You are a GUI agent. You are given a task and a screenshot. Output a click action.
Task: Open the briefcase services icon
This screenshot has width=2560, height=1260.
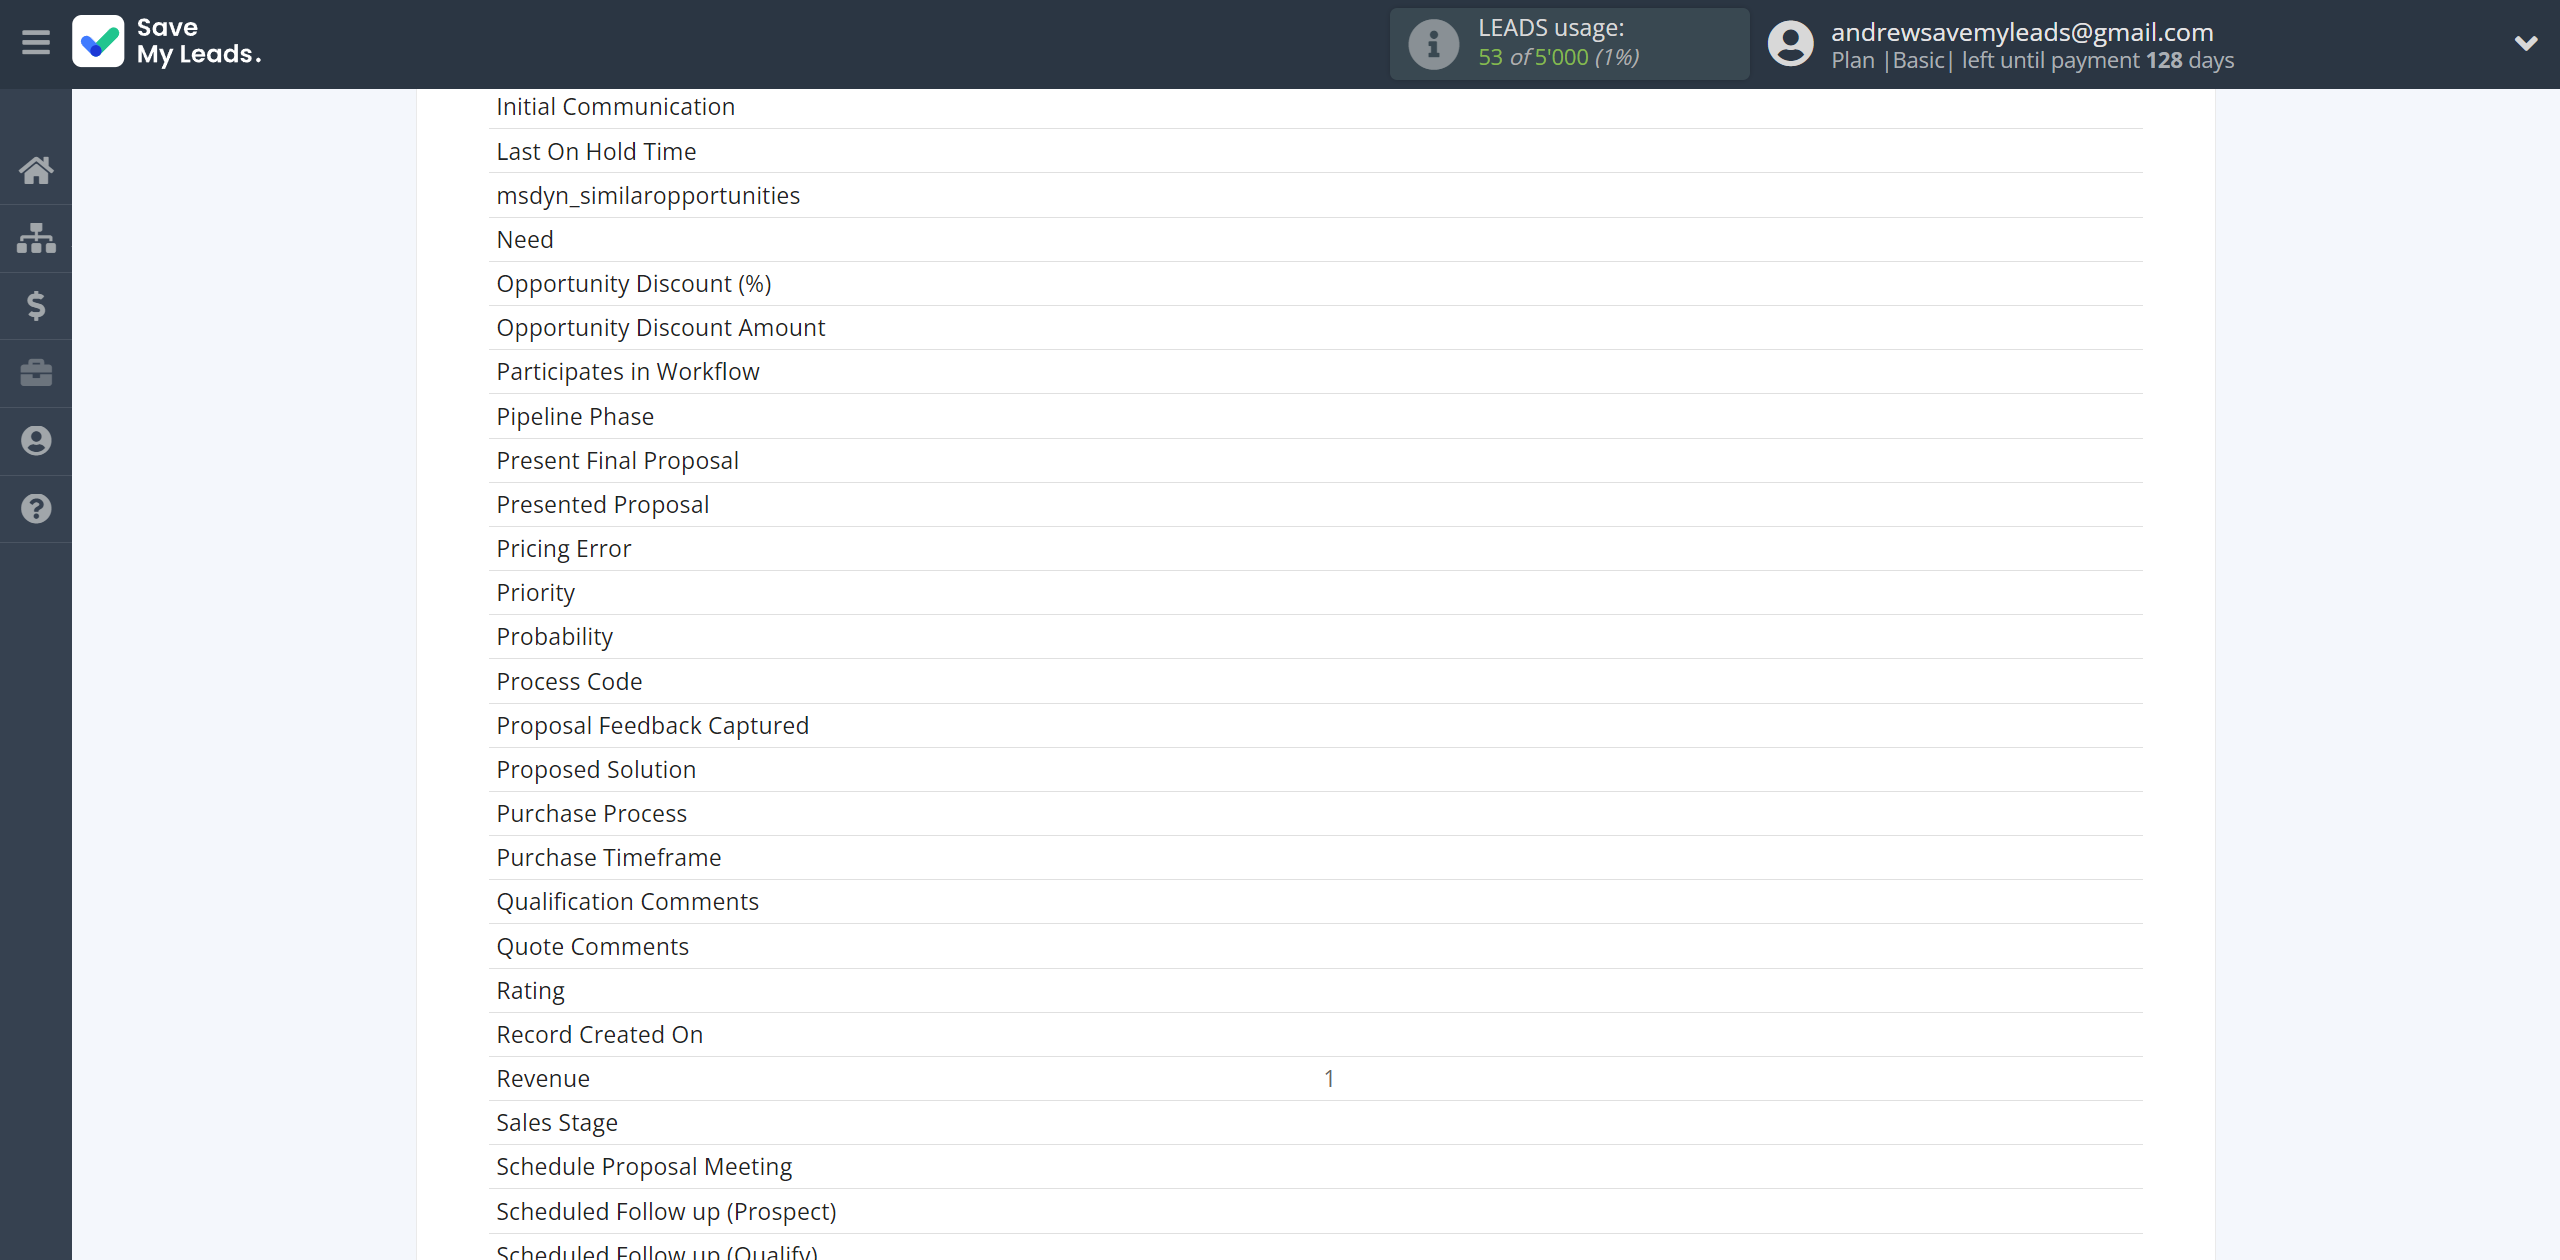tap(36, 373)
